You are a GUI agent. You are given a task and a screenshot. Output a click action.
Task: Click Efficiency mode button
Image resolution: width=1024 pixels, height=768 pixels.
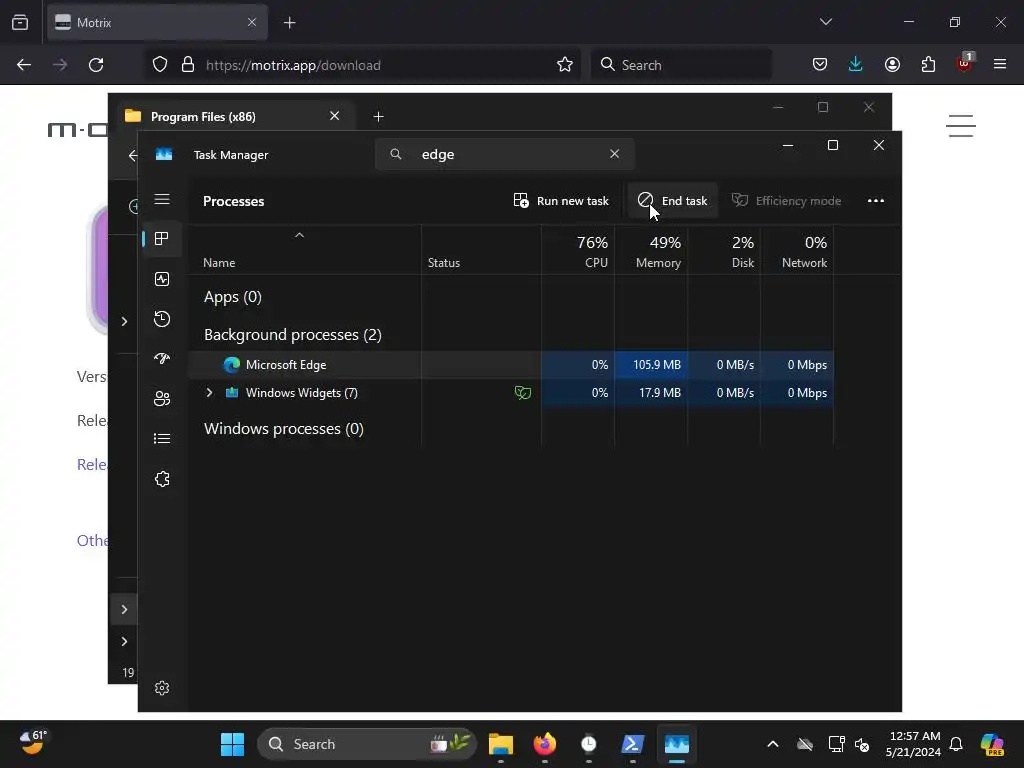(786, 200)
